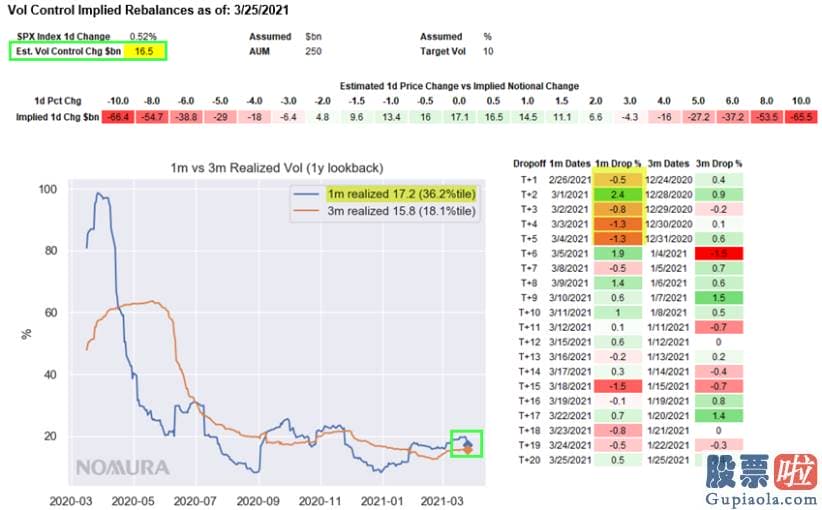
Task: Click the 1.4 1m Drop cell for 3/9/2021
Action: (618, 283)
